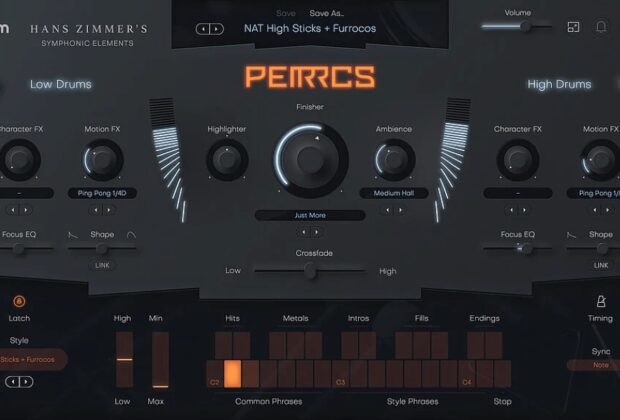This screenshot has height=420, width=620.
Task: Trigger the highlighted orange phrase key next to C2
Action: coord(232,373)
